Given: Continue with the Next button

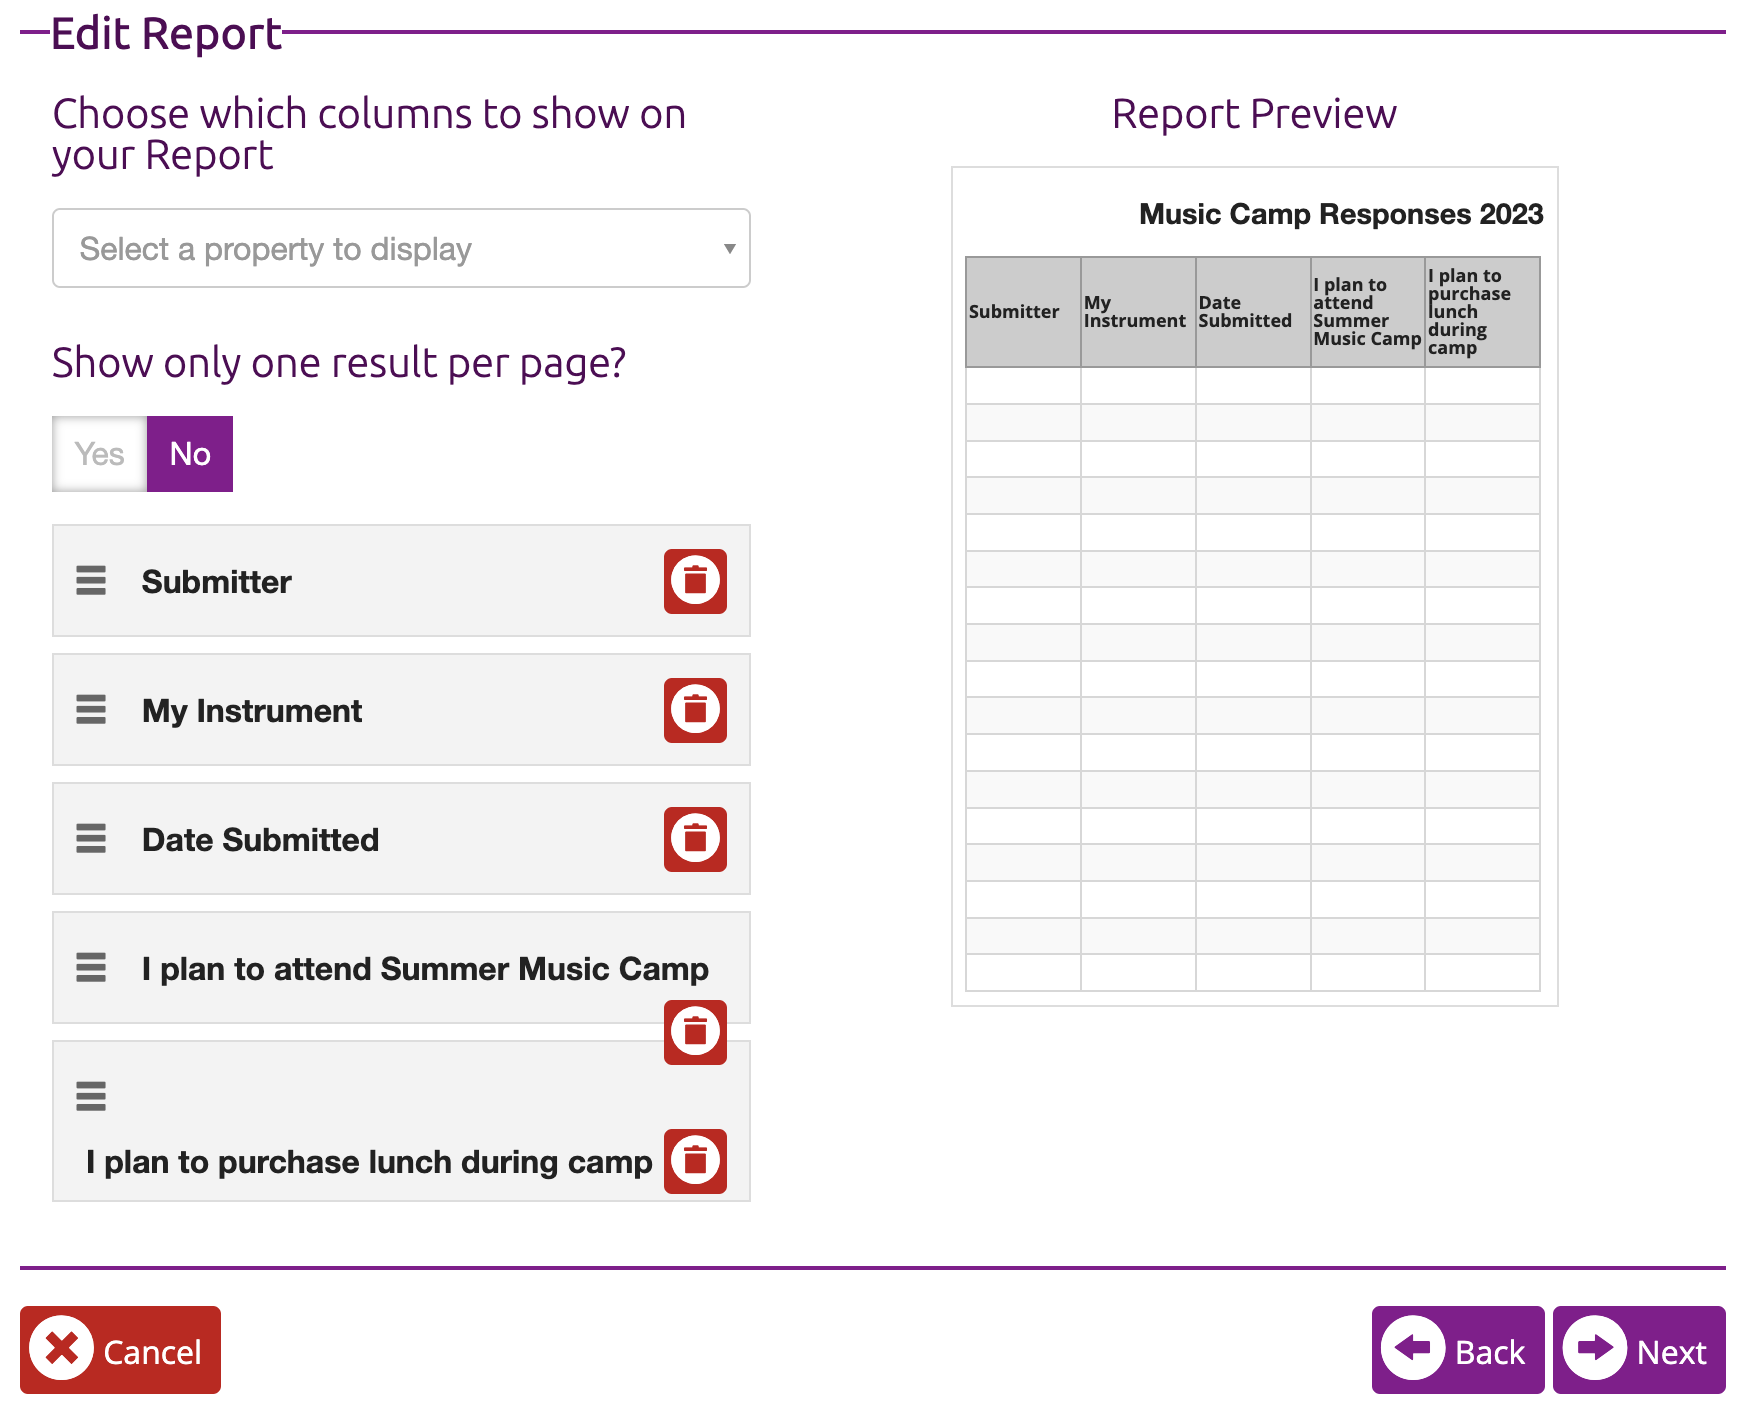Looking at the screenshot, I should tap(1639, 1350).
